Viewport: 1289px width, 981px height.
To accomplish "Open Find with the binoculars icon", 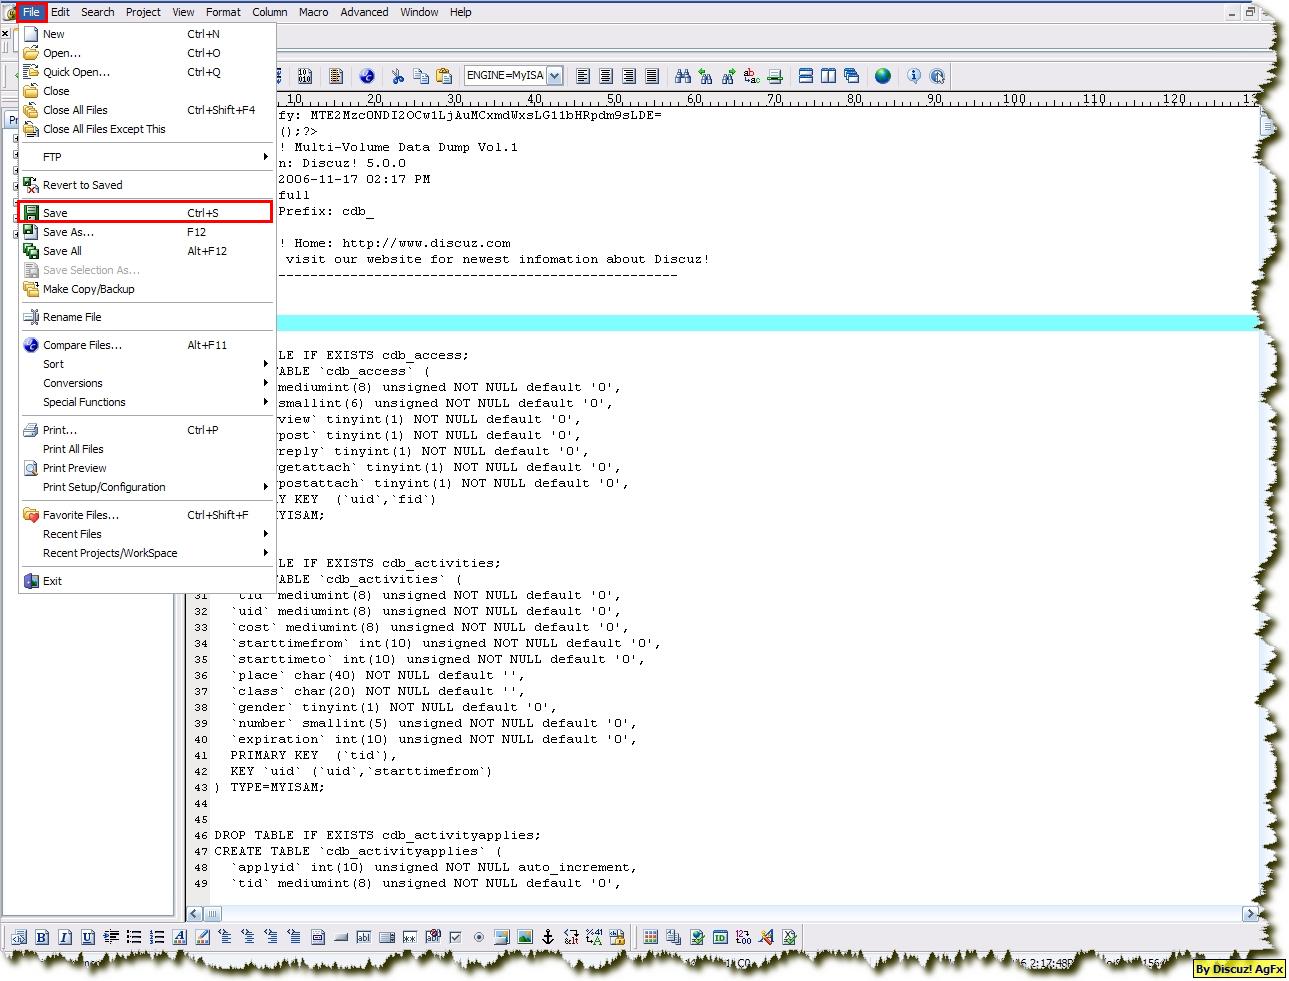I will [x=682, y=76].
